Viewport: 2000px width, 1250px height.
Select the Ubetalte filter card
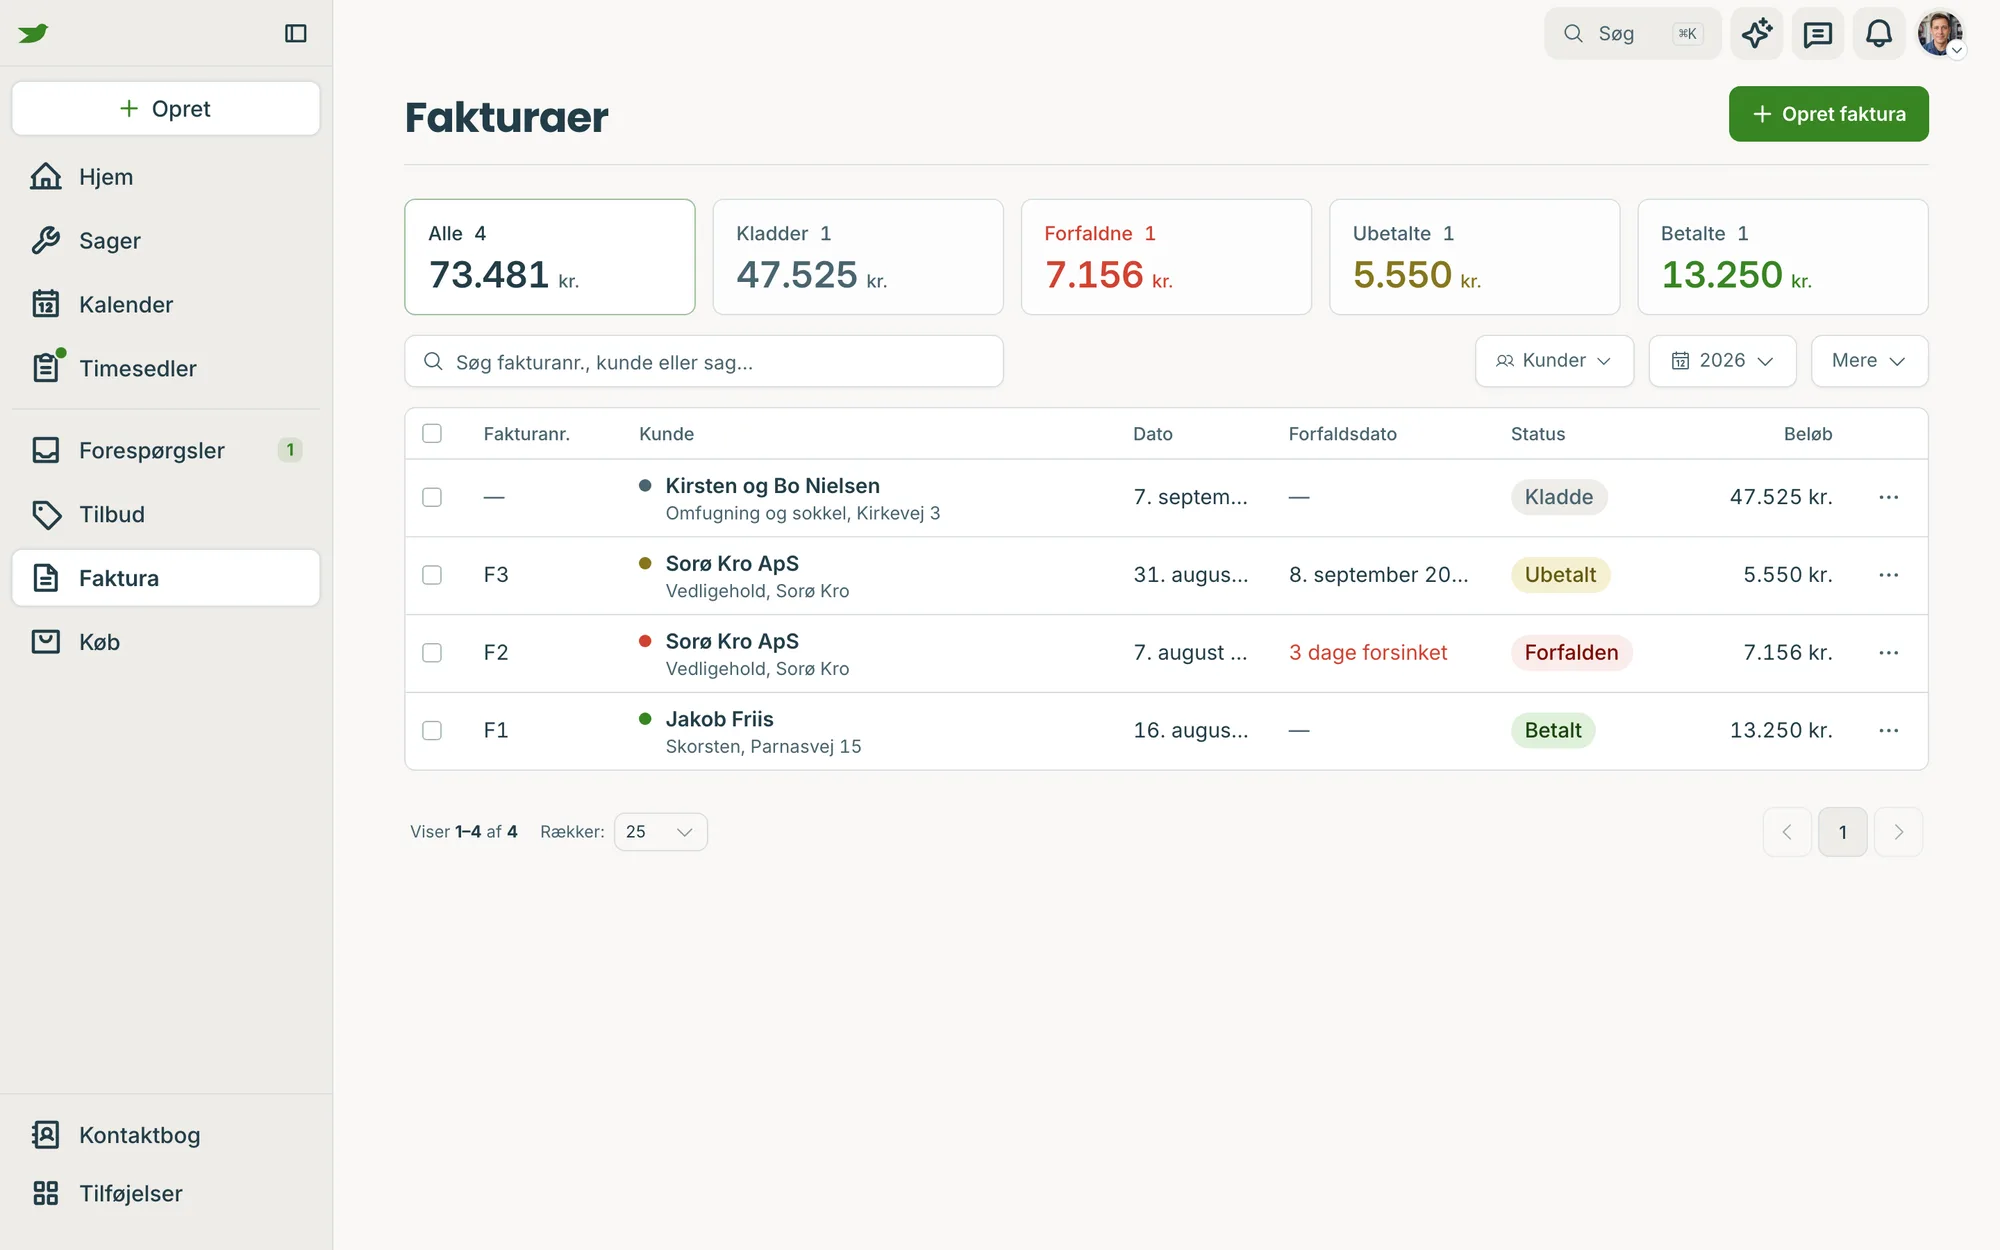[x=1474, y=257]
